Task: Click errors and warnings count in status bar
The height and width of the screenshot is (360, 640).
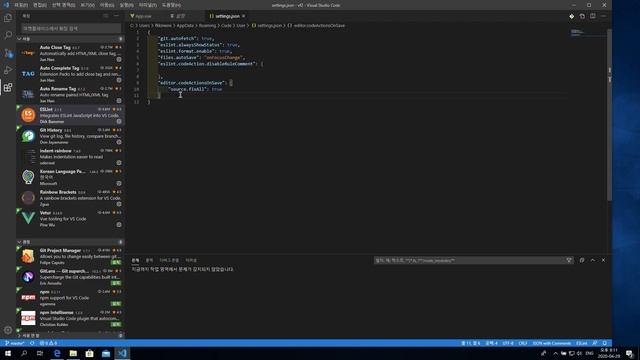Action: (48, 343)
